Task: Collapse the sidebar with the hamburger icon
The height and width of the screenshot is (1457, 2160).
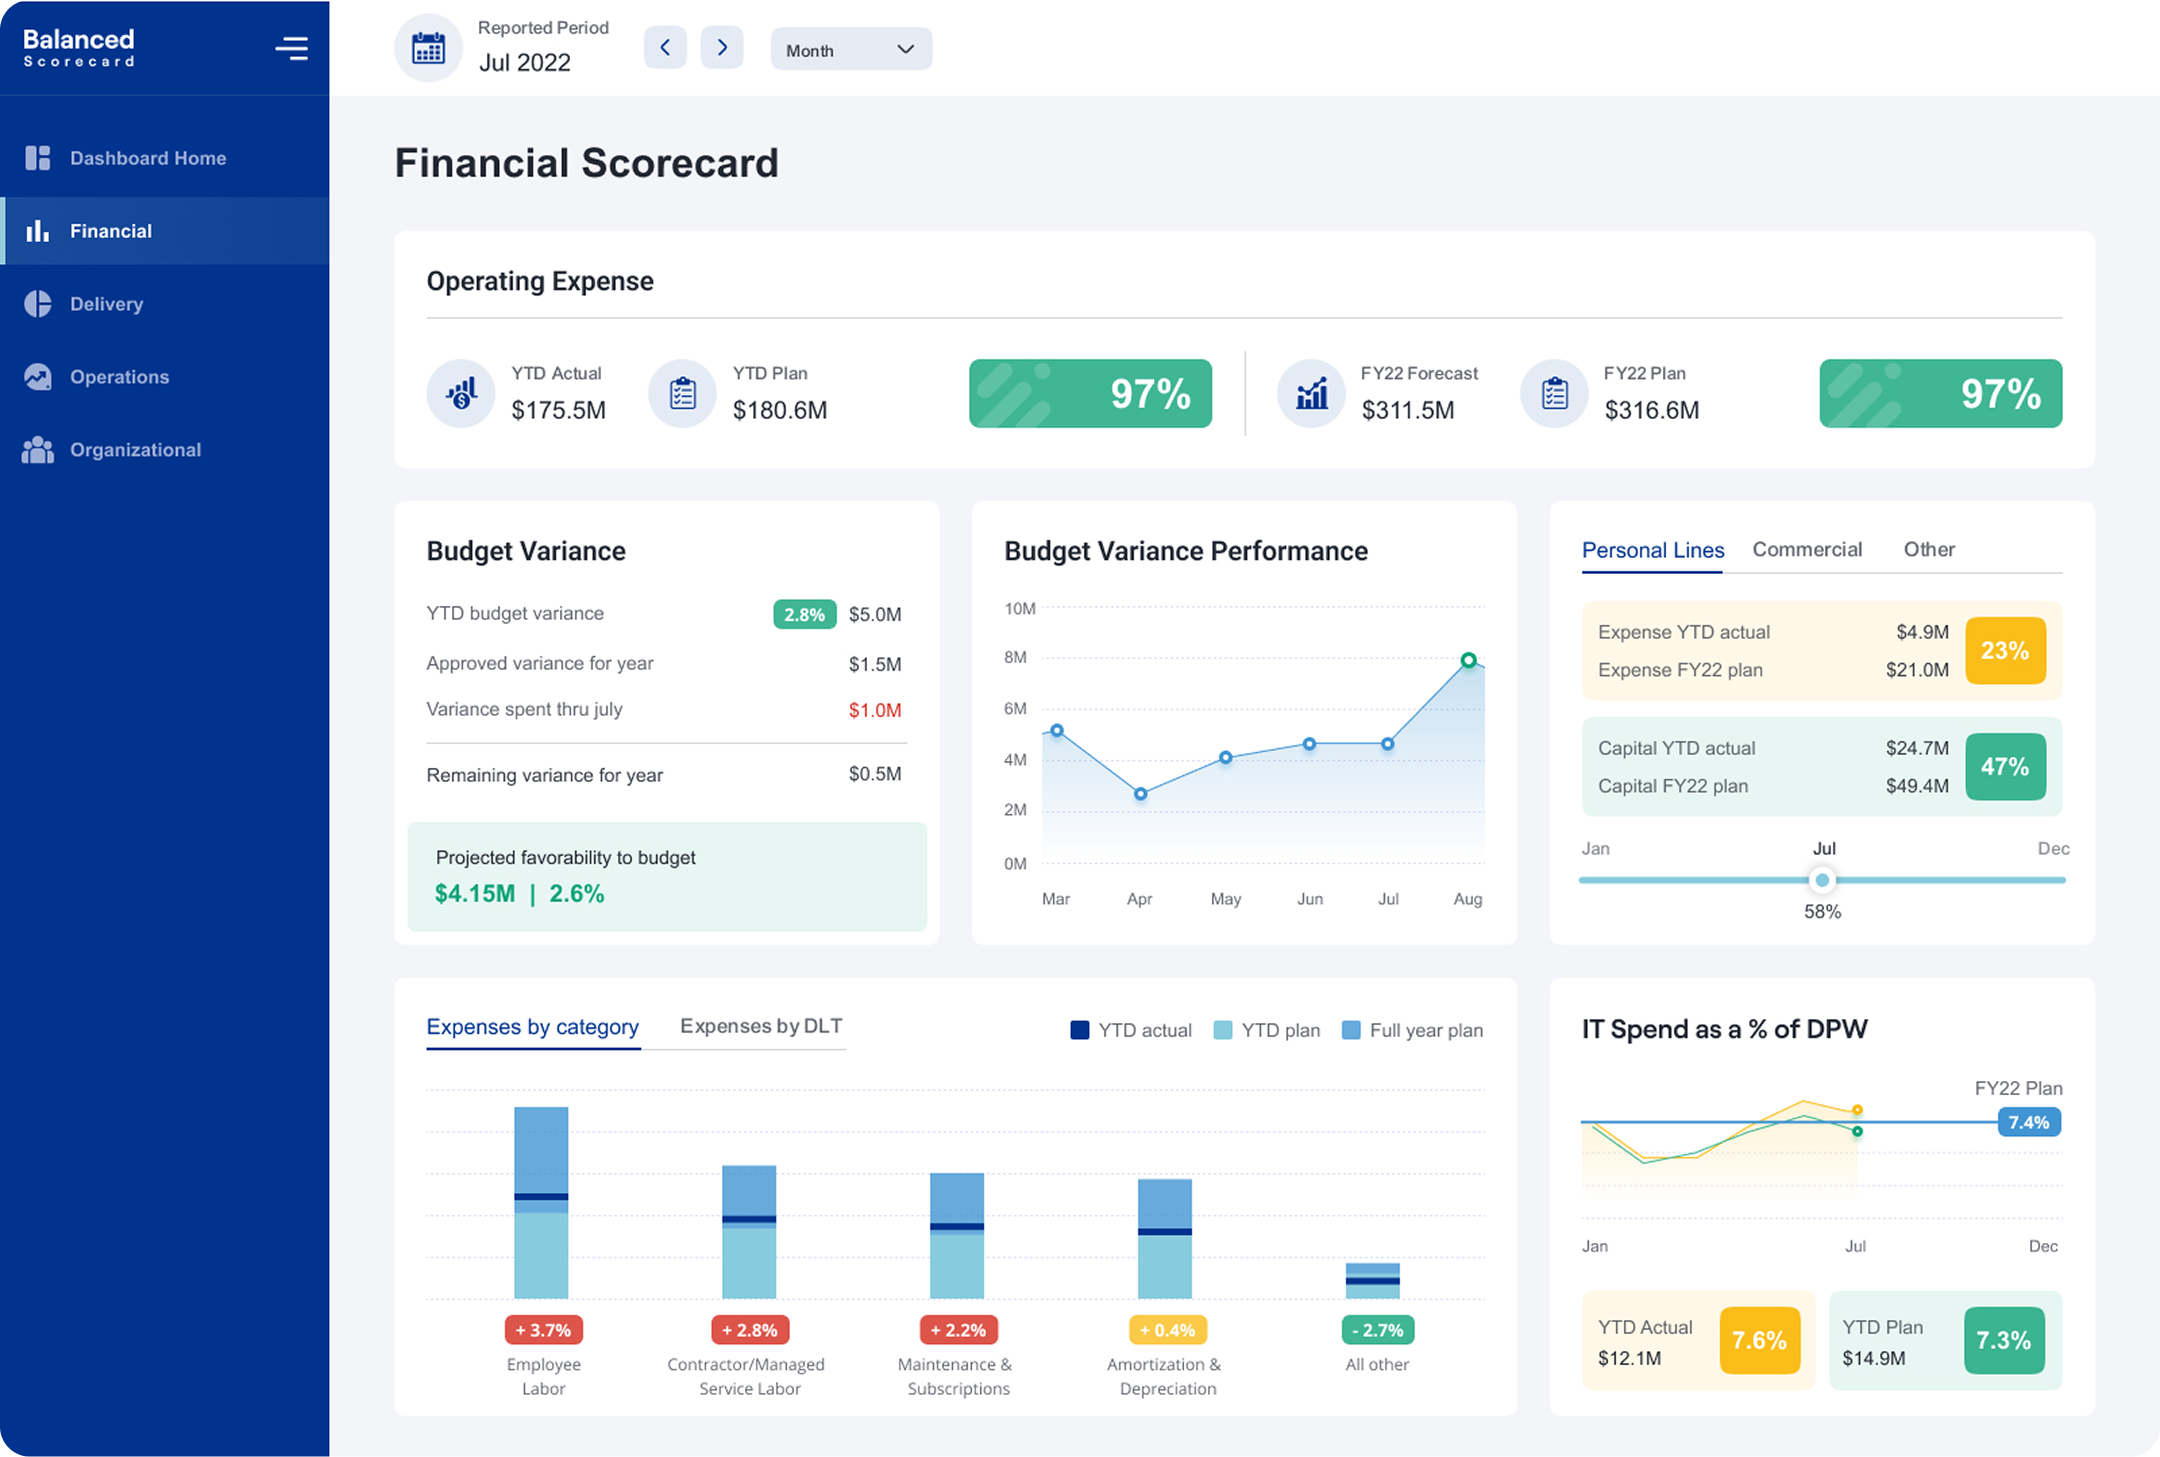Action: 291,47
